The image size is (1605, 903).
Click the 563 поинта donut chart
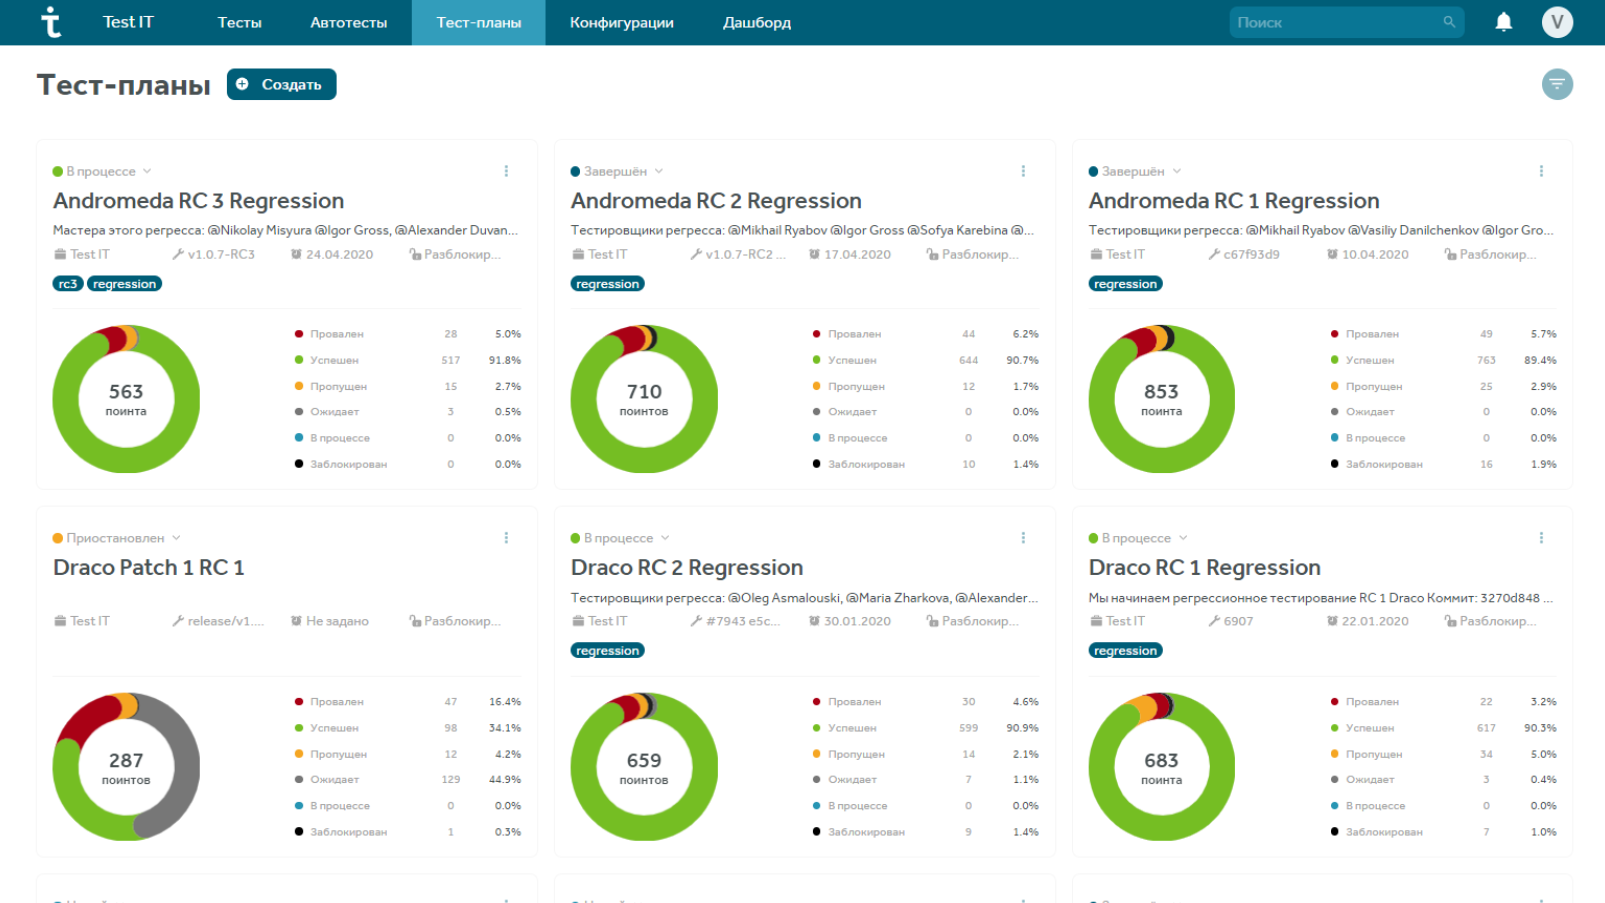(126, 399)
